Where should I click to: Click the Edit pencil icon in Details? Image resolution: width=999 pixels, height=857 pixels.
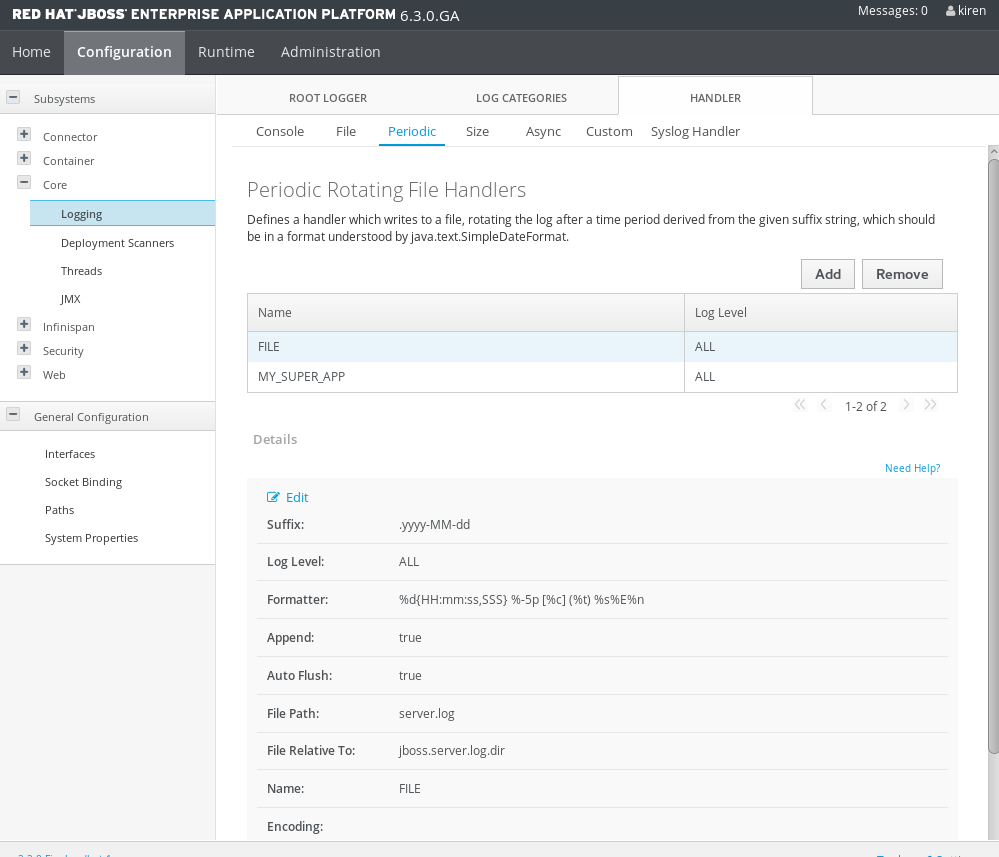tap(274, 497)
